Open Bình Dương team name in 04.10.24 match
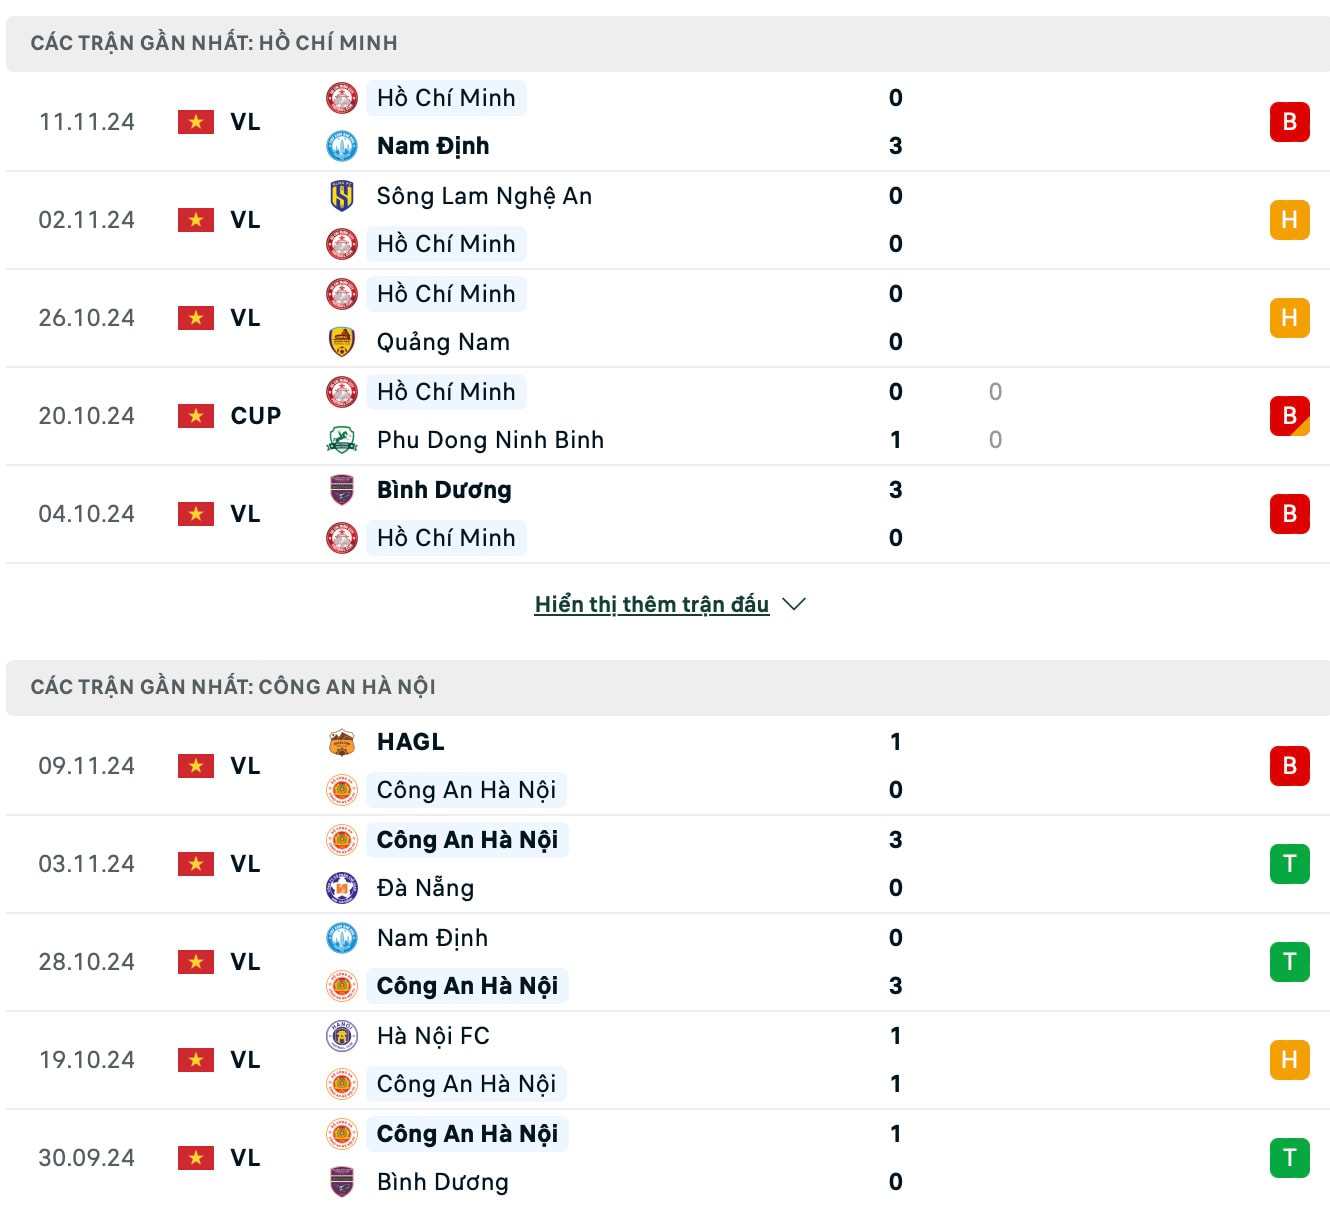The height and width of the screenshot is (1206, 1330). (444, 490)
